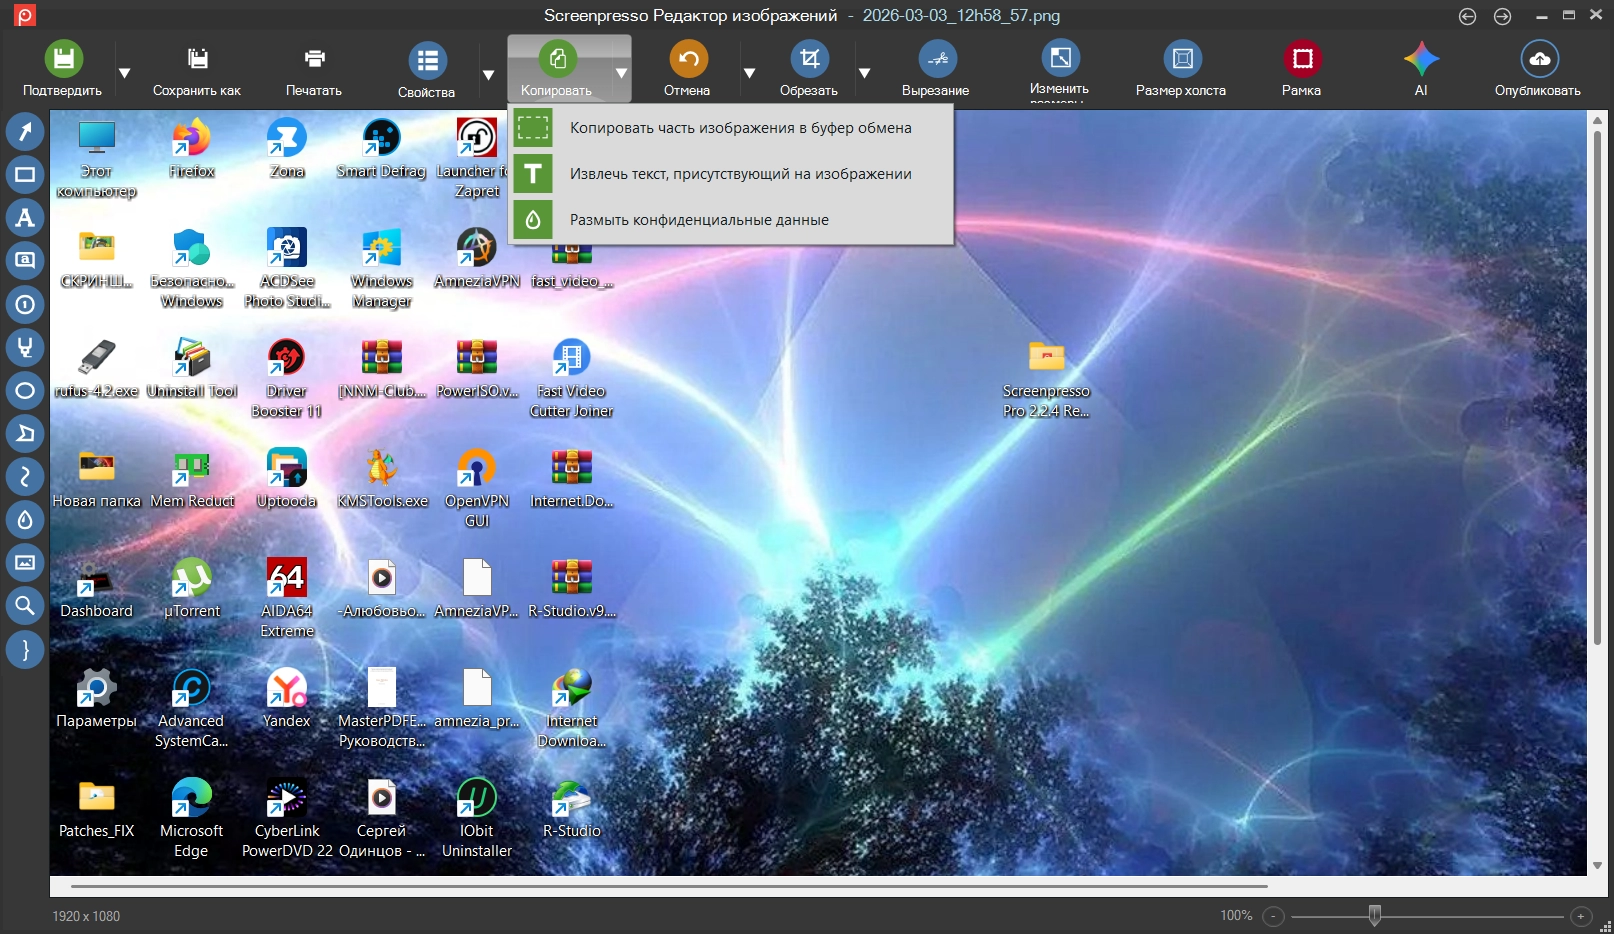The image size is (1614, 934).
Task: Click the left-arrow previous icon in title bar
Action: [x=1467, y=16]
